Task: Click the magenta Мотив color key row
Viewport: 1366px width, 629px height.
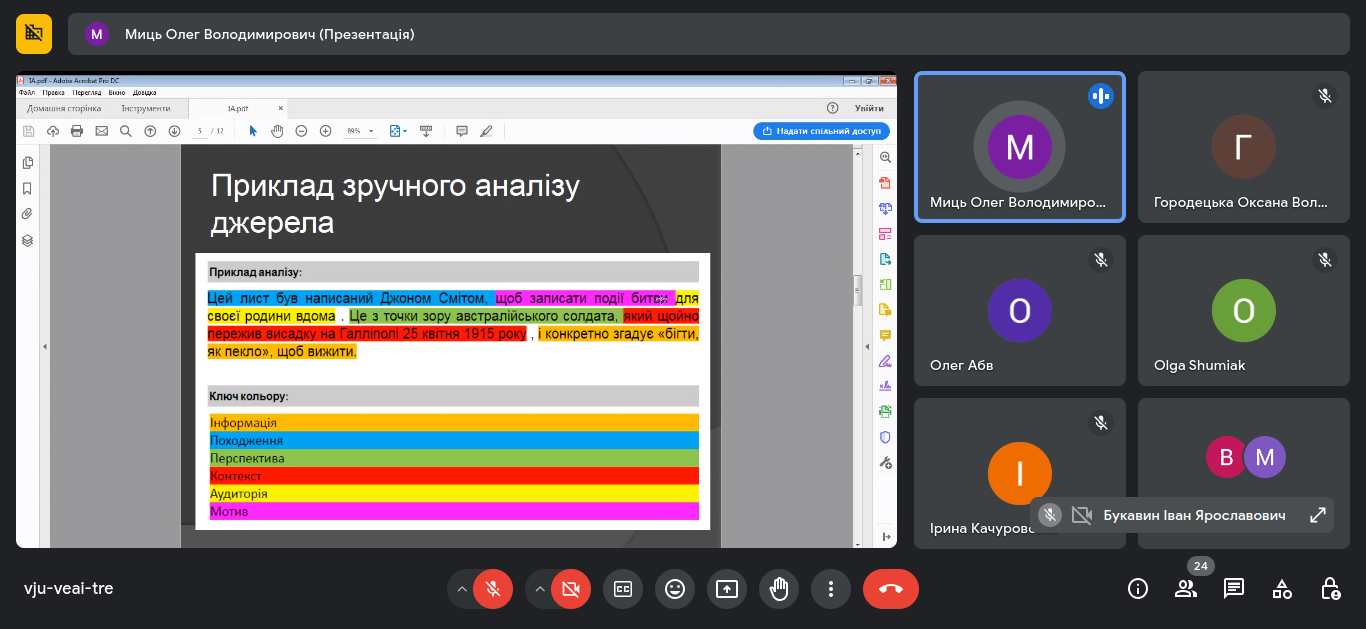Action: [454, 512]
